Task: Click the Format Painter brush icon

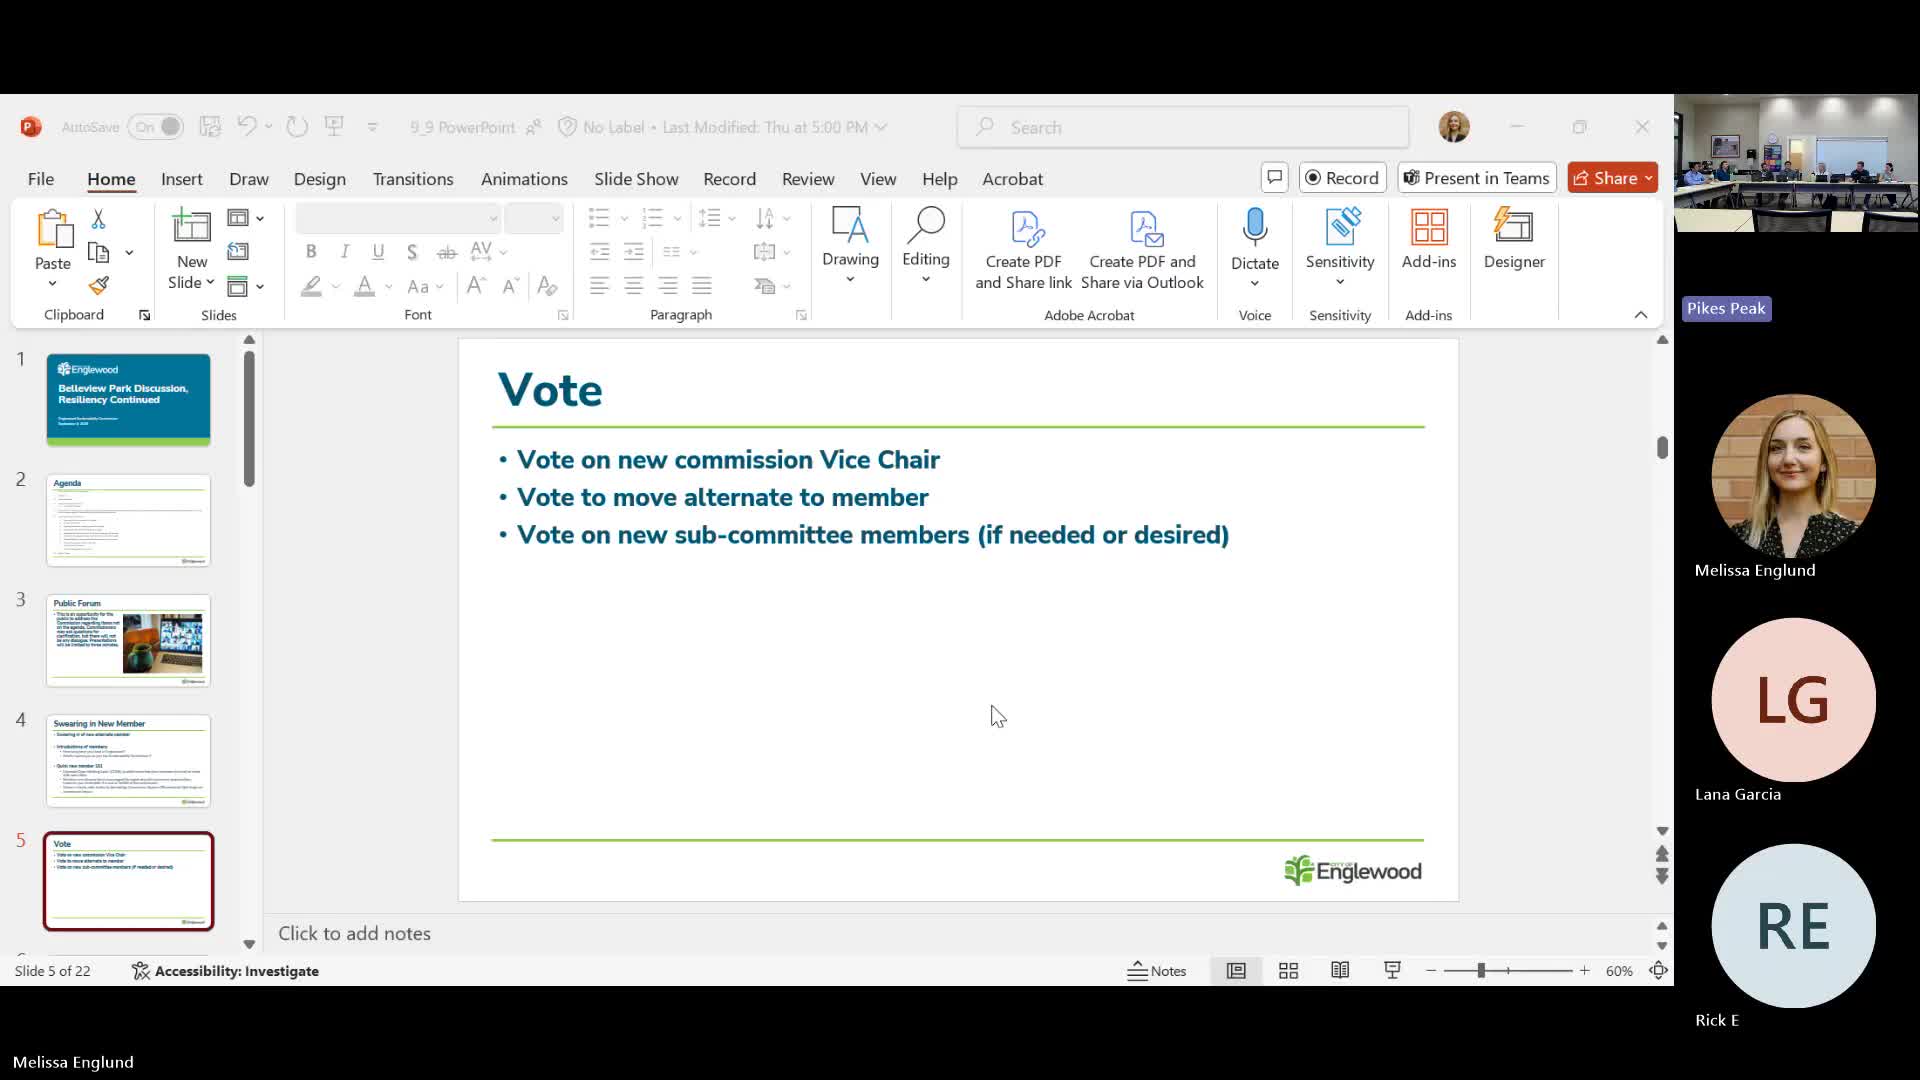Action: 98,286
